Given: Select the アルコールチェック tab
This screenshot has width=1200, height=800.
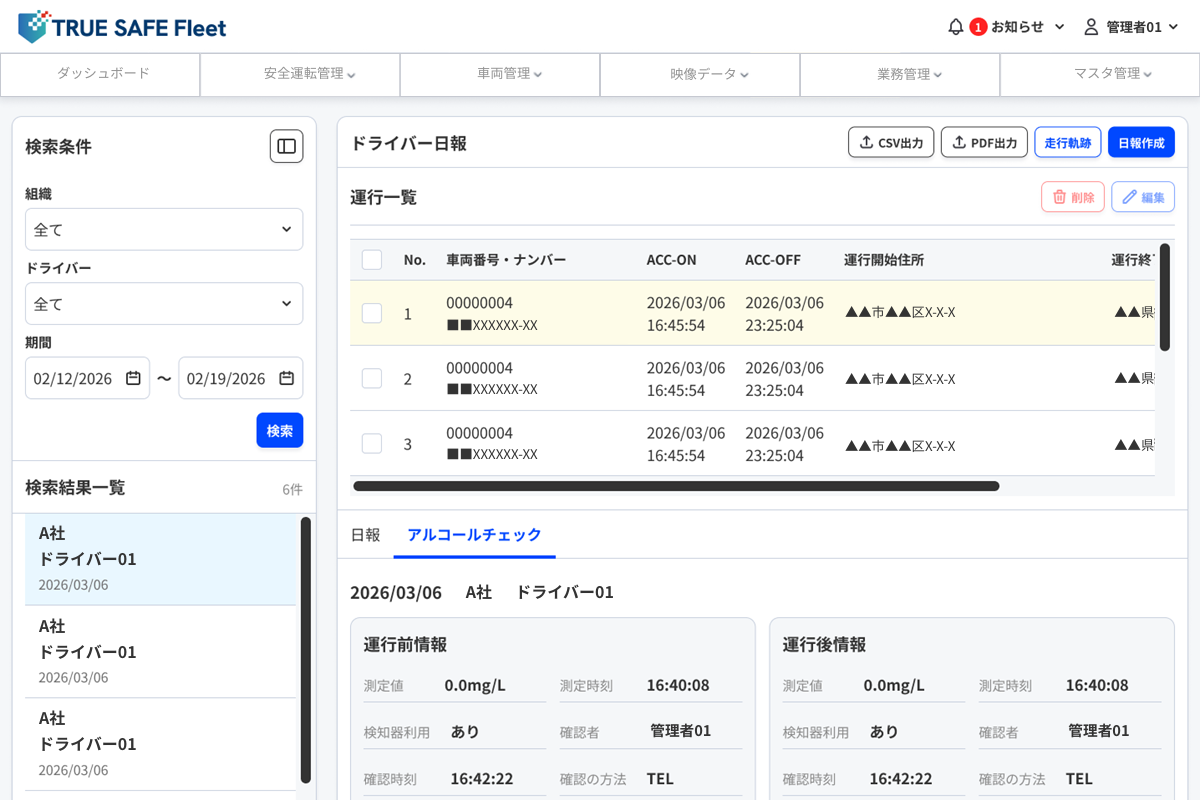Looking at the screenshot, I should tap(474, 535).
